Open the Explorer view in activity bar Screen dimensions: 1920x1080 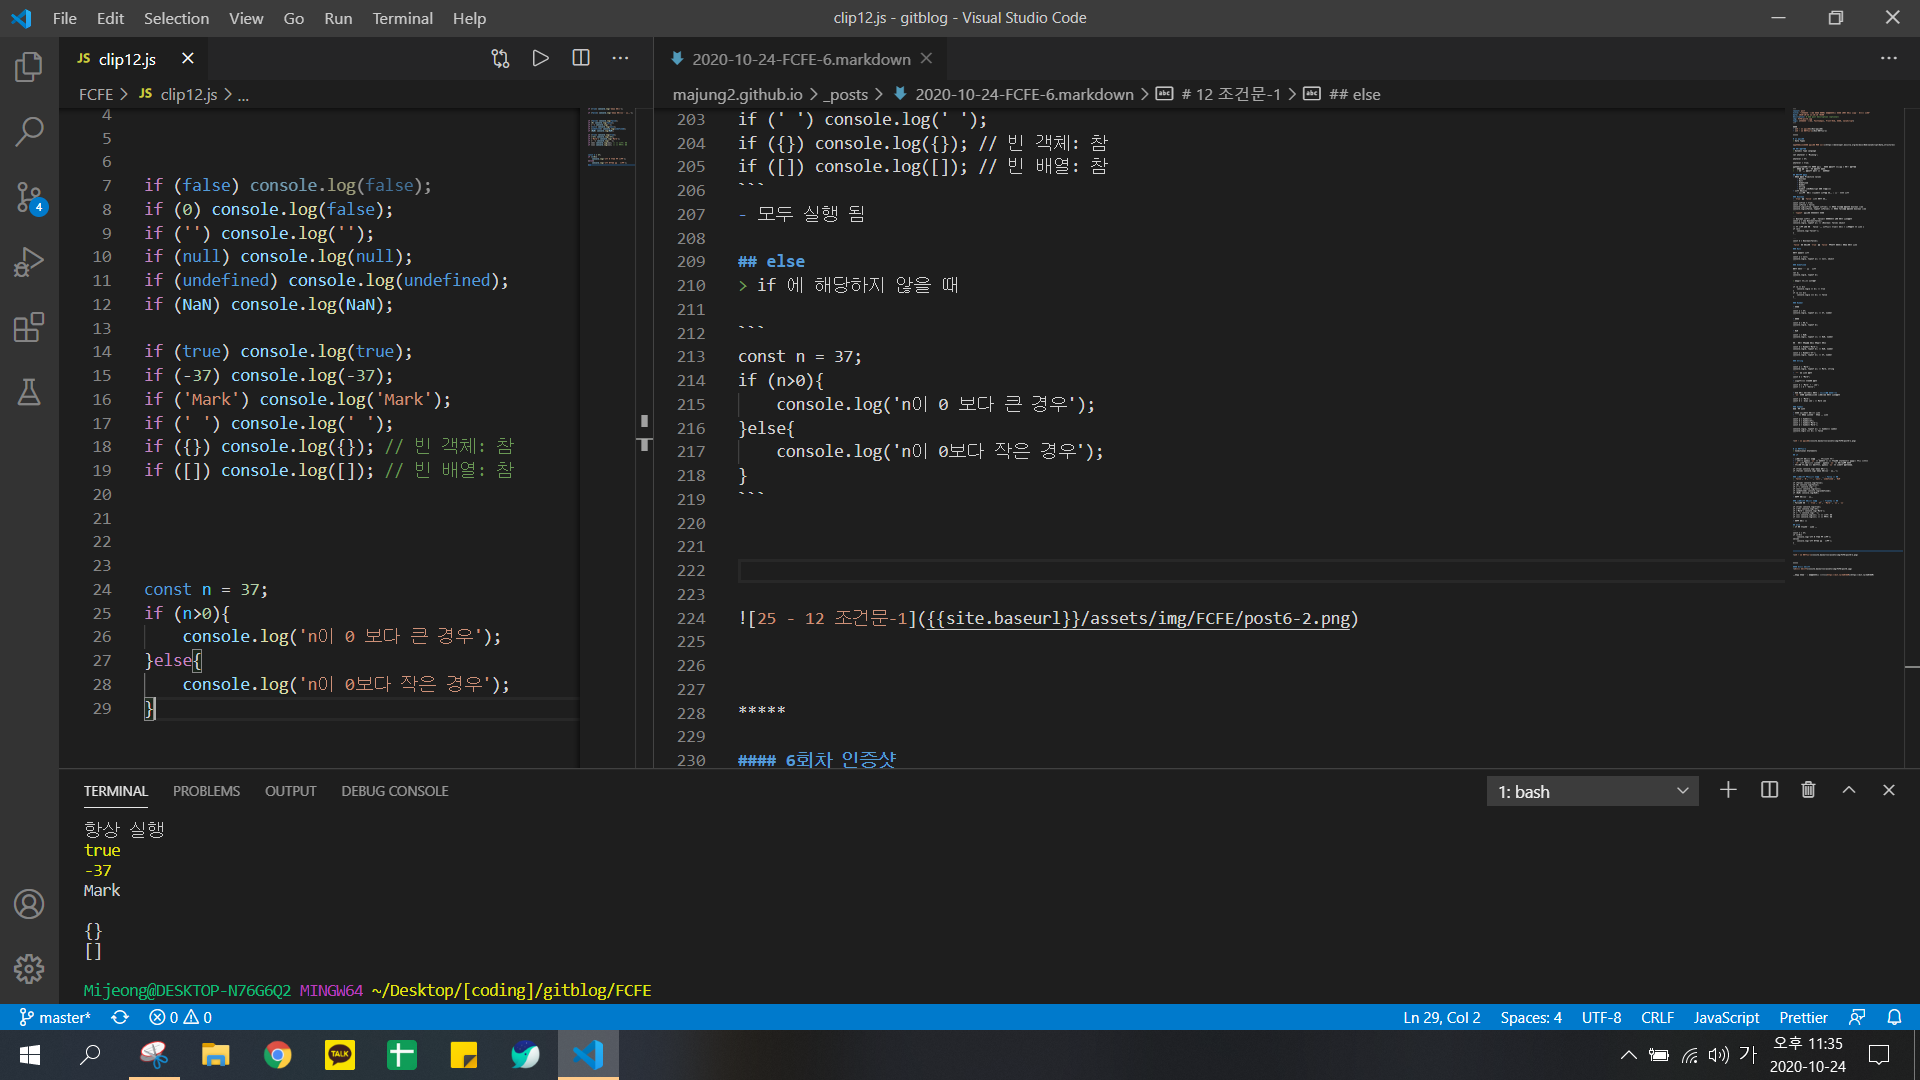(x=29, y=67)
